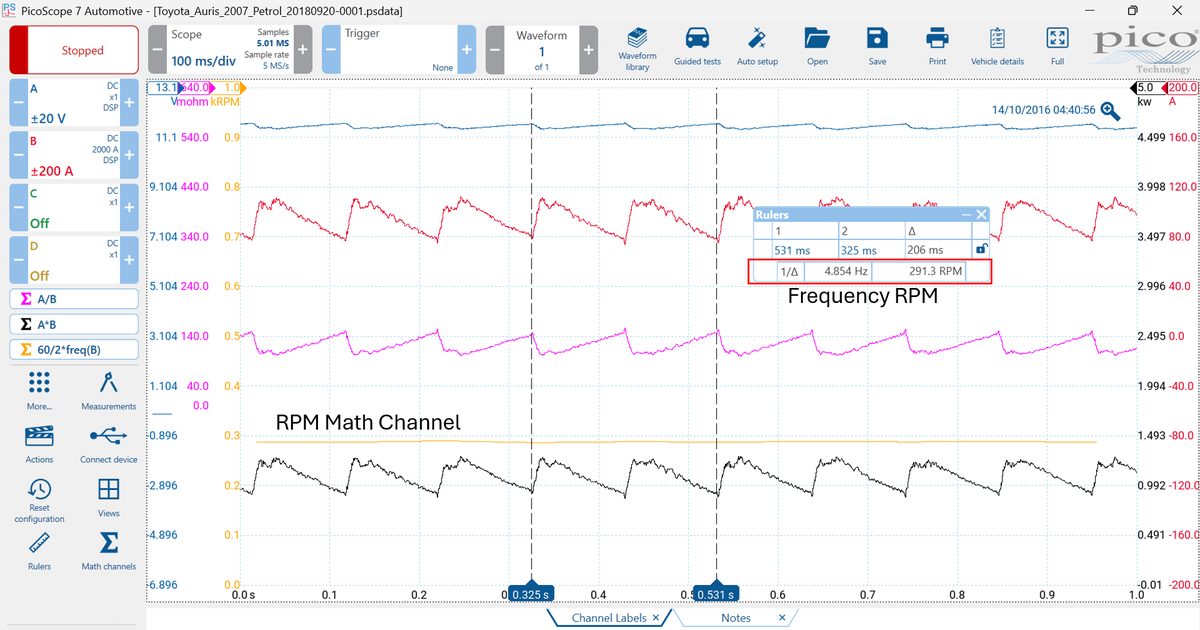Click the Trigger minus button
The width and height of the screenshot is (1200, 630).
point(331,49)
